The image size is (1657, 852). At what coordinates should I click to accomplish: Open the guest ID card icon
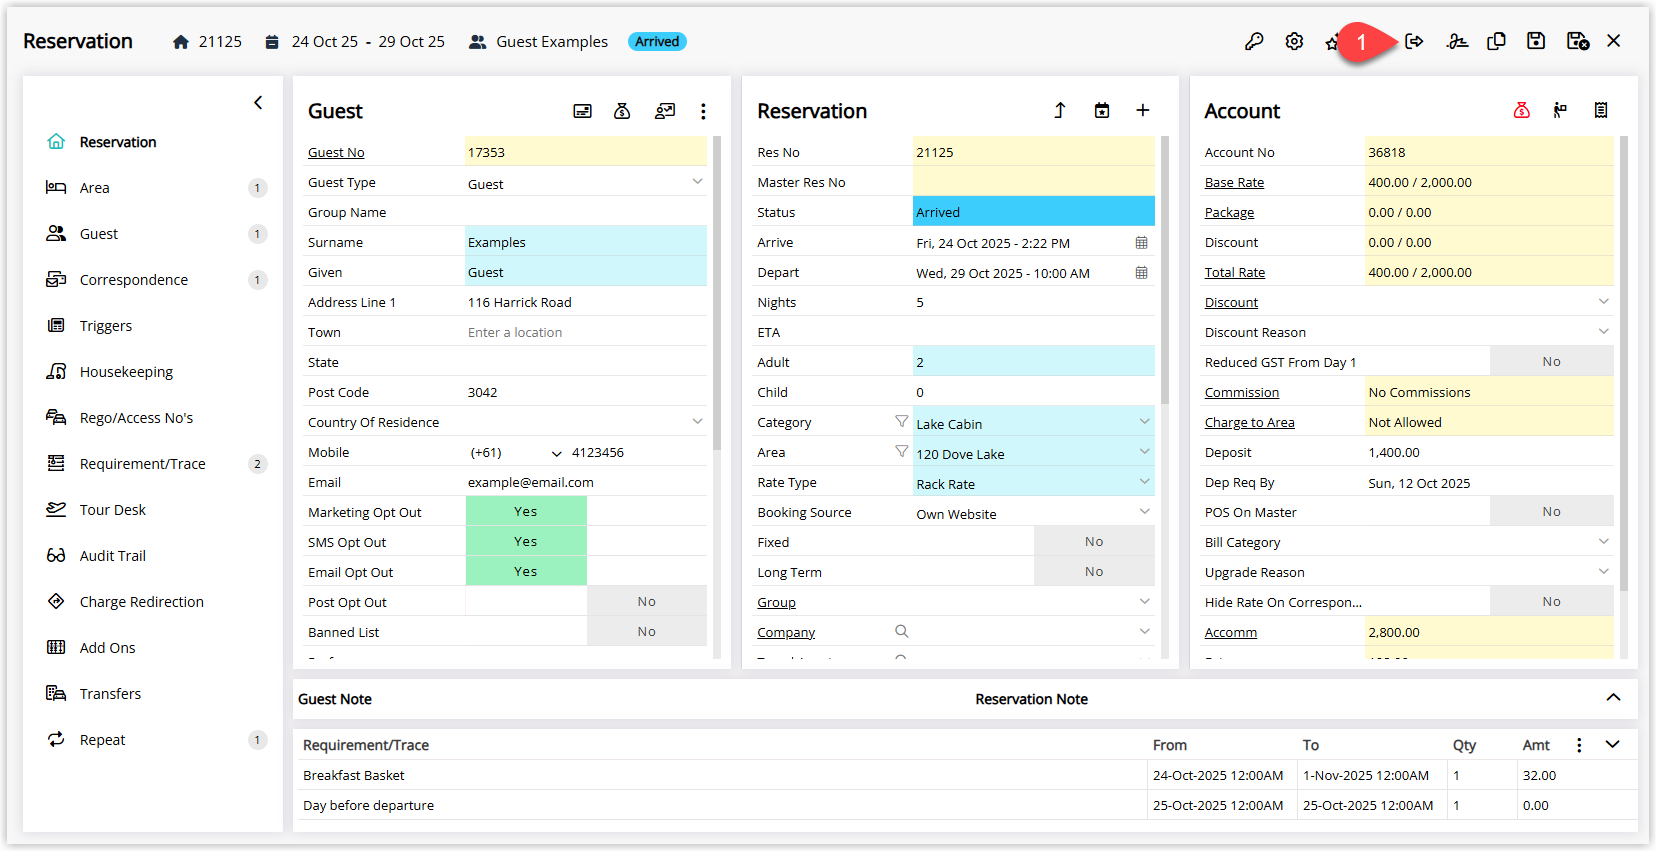tap(582, 111)
